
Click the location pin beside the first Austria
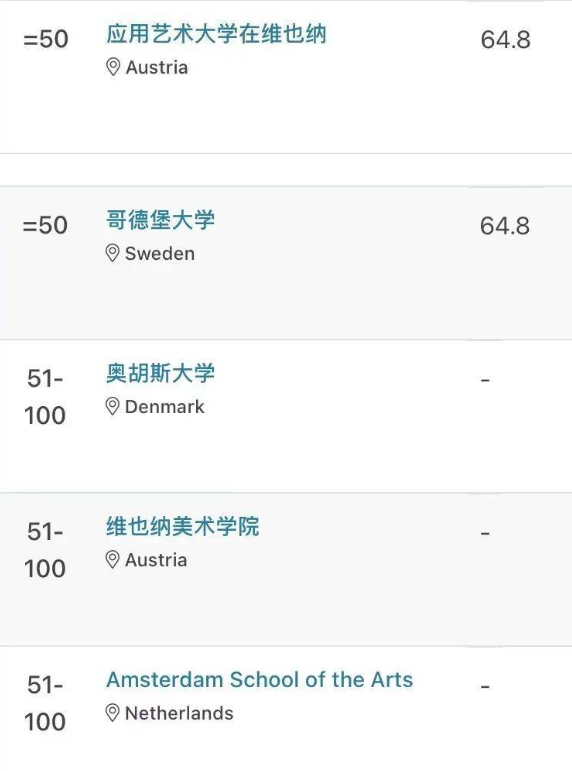pyautogui.click(x=113, y=67)
